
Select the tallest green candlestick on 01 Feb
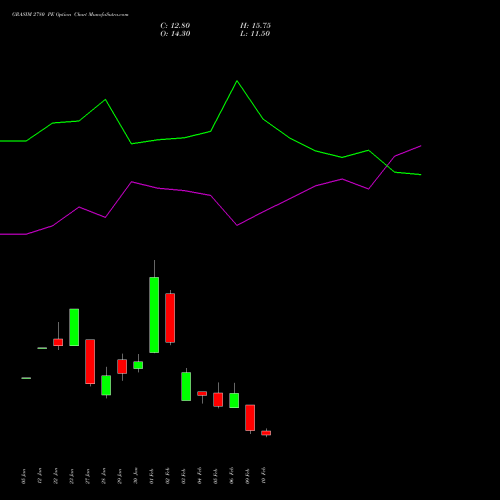(154, 315)
